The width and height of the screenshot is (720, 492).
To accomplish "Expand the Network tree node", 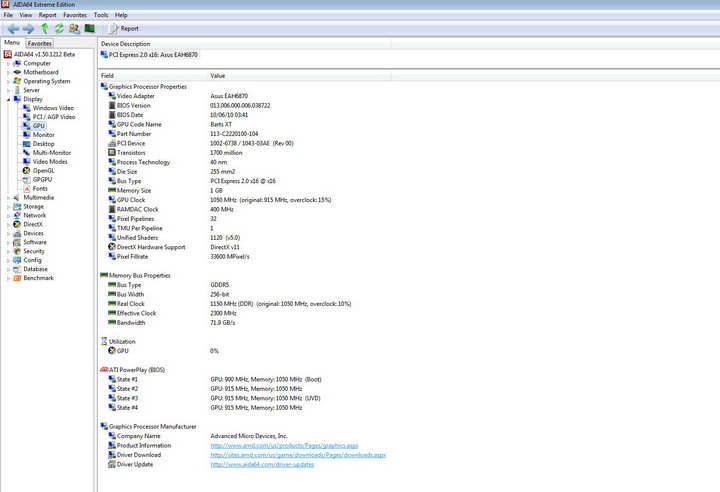I will (8, 216).
